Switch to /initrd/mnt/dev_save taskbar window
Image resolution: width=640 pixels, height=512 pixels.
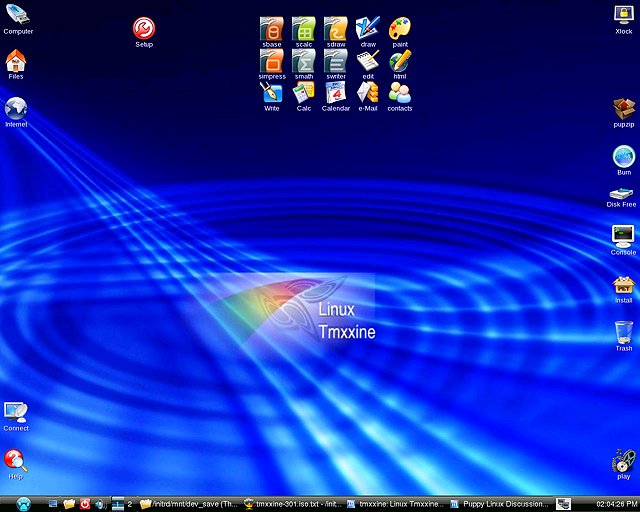coord(189,504)
